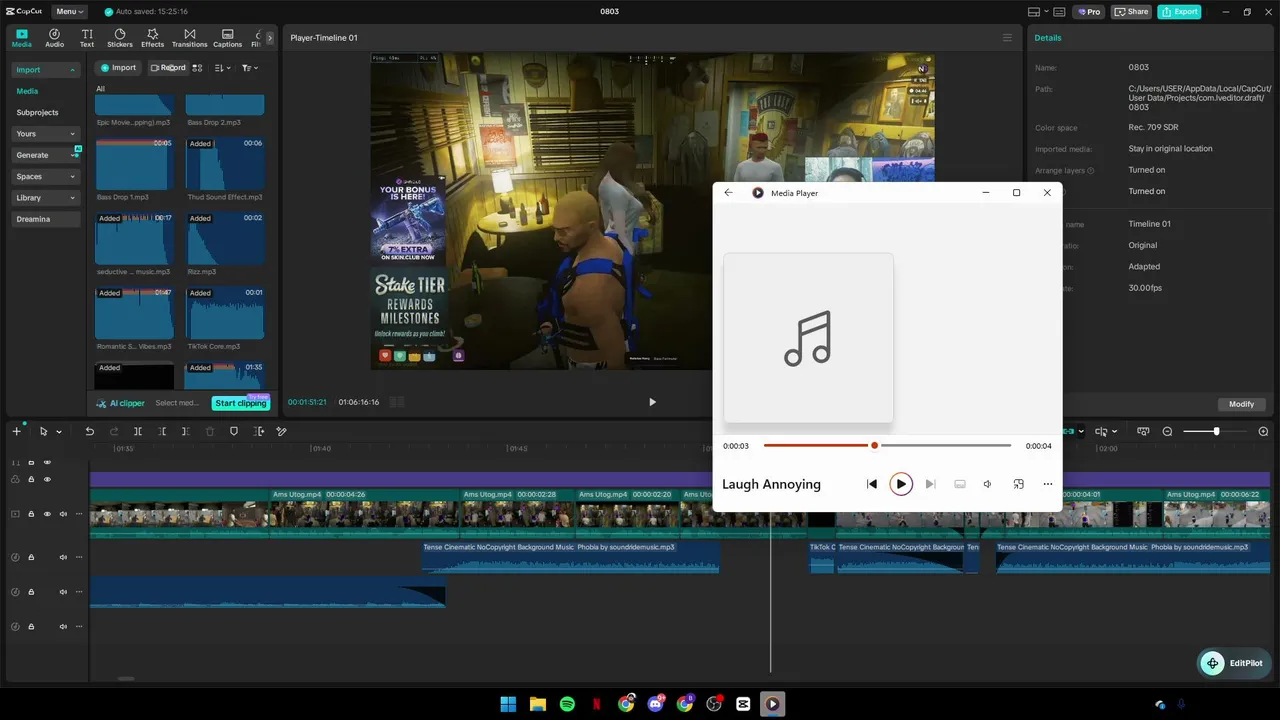Open the Effects panel
Screen dimensions: 1280x720
152,38
